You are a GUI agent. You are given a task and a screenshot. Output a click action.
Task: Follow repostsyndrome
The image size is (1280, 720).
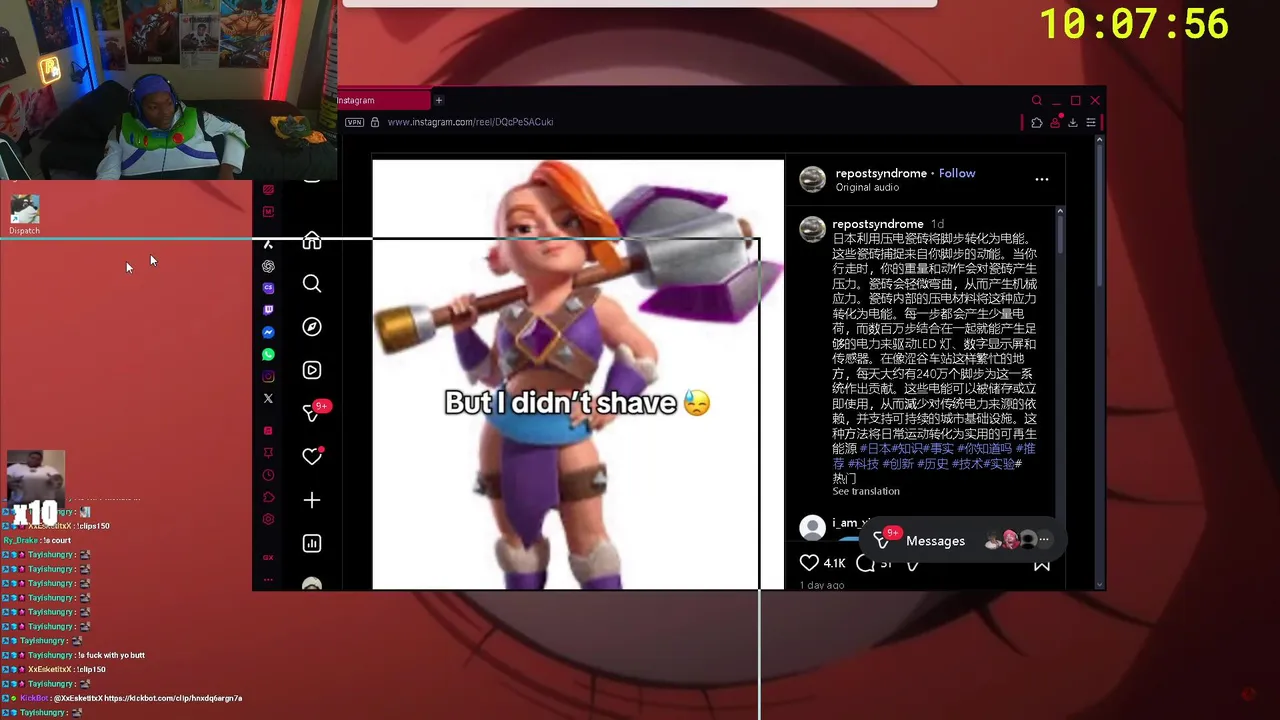click(x=957, y=173)
